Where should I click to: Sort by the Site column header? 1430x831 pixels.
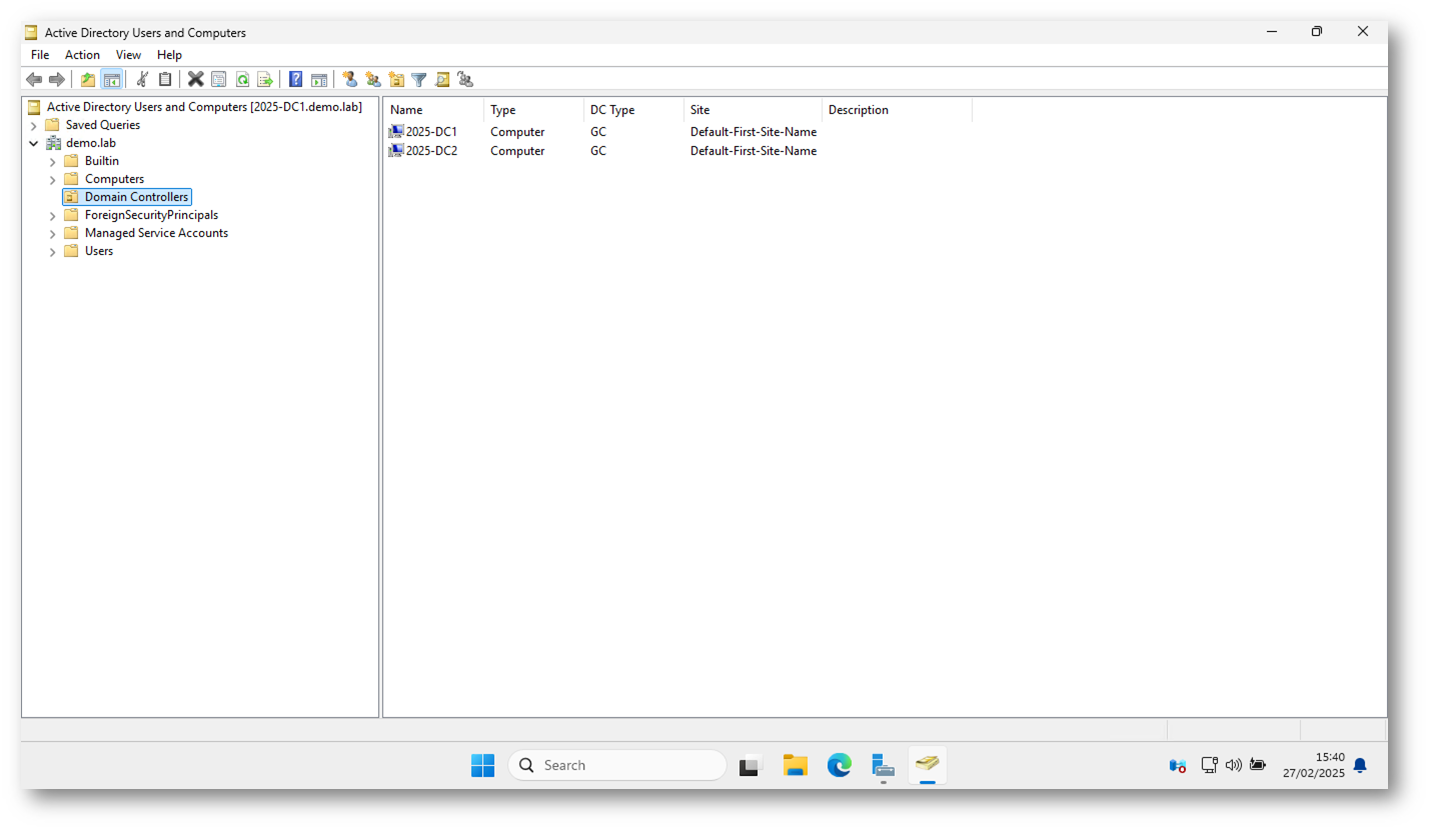click(x=753, y=110)
